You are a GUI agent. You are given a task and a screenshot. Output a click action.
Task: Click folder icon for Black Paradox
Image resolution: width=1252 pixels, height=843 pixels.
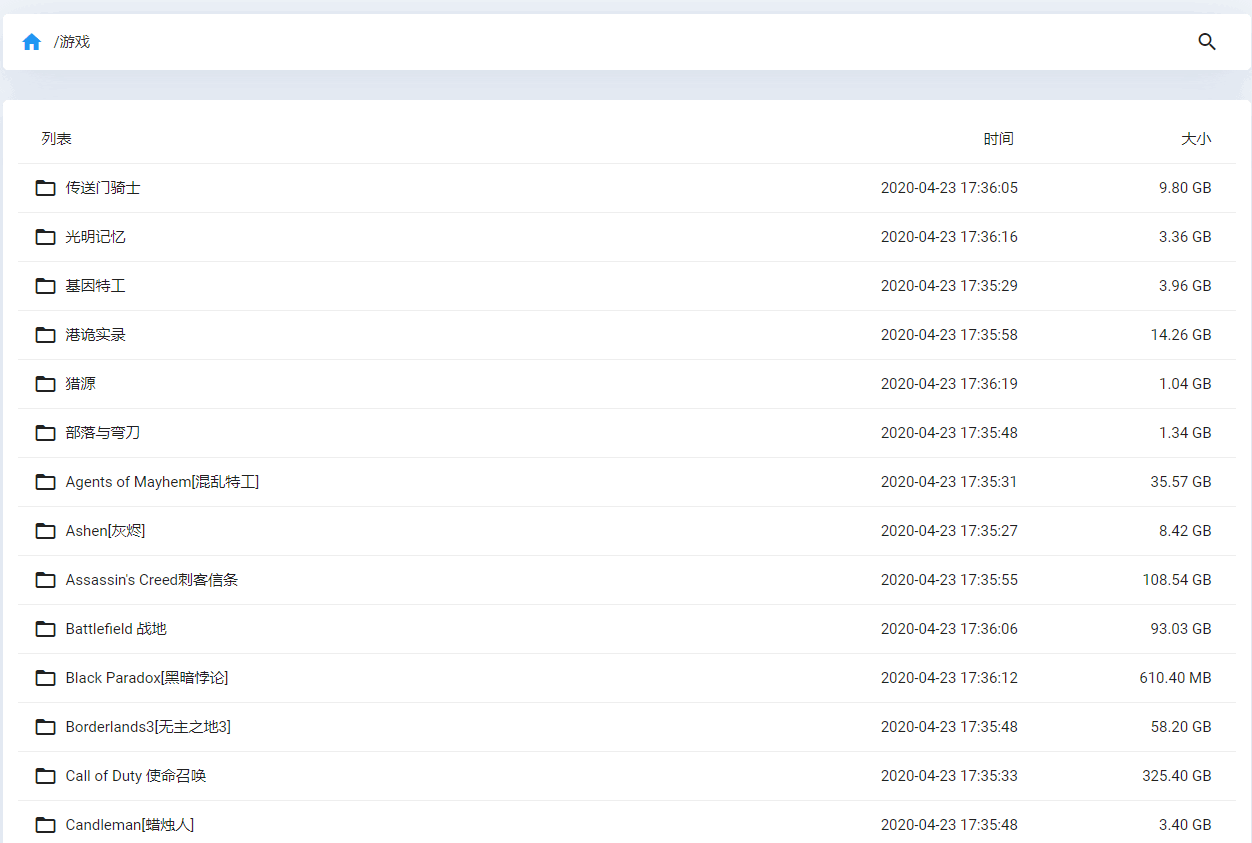pos(45,678)
